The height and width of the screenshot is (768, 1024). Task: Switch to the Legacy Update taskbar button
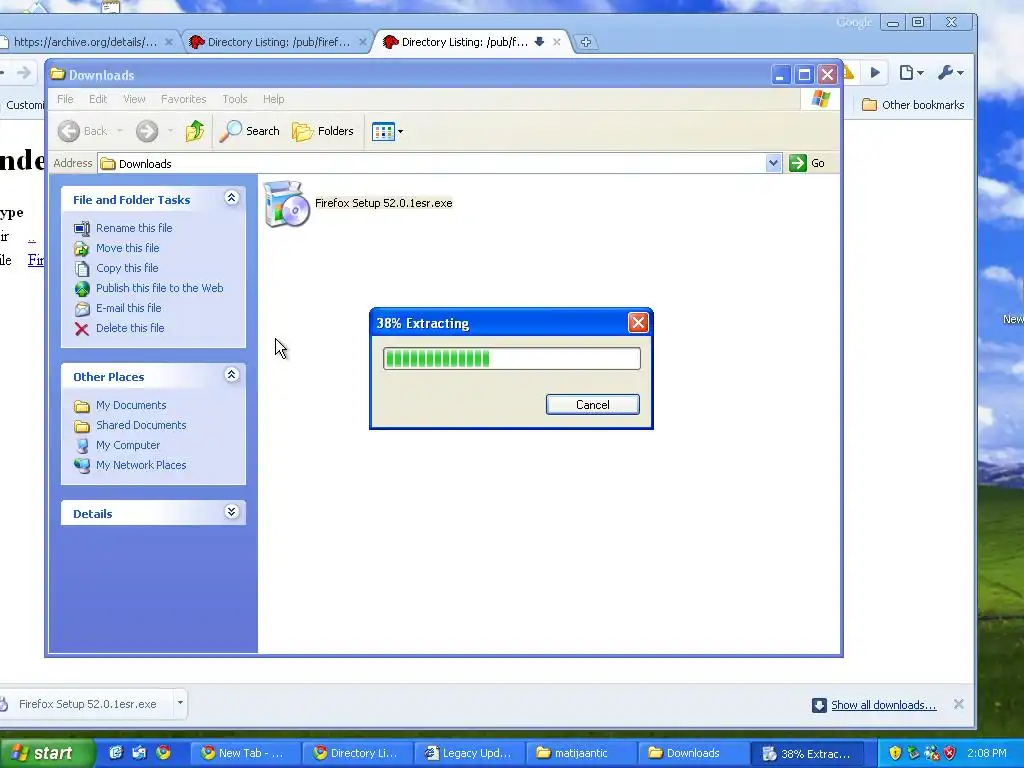pos(469,753)
